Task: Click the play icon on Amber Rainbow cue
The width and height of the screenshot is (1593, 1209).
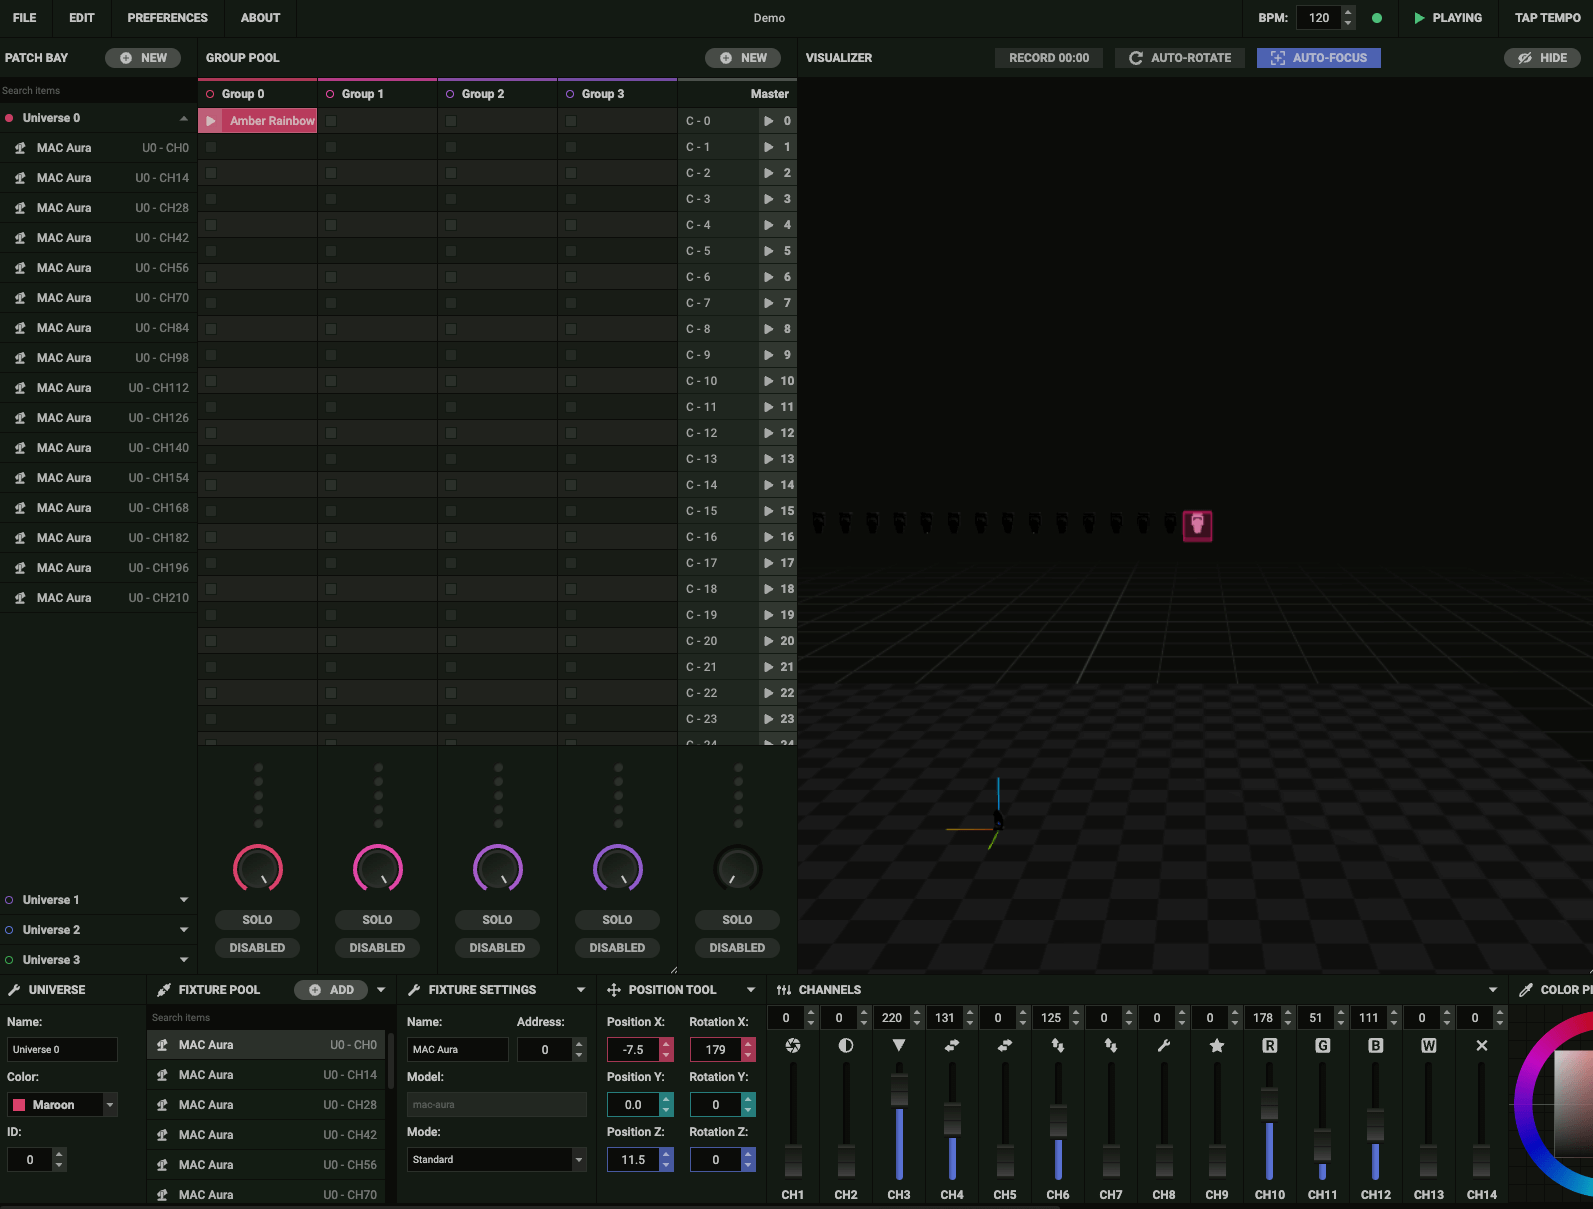Action: (211, 121)
